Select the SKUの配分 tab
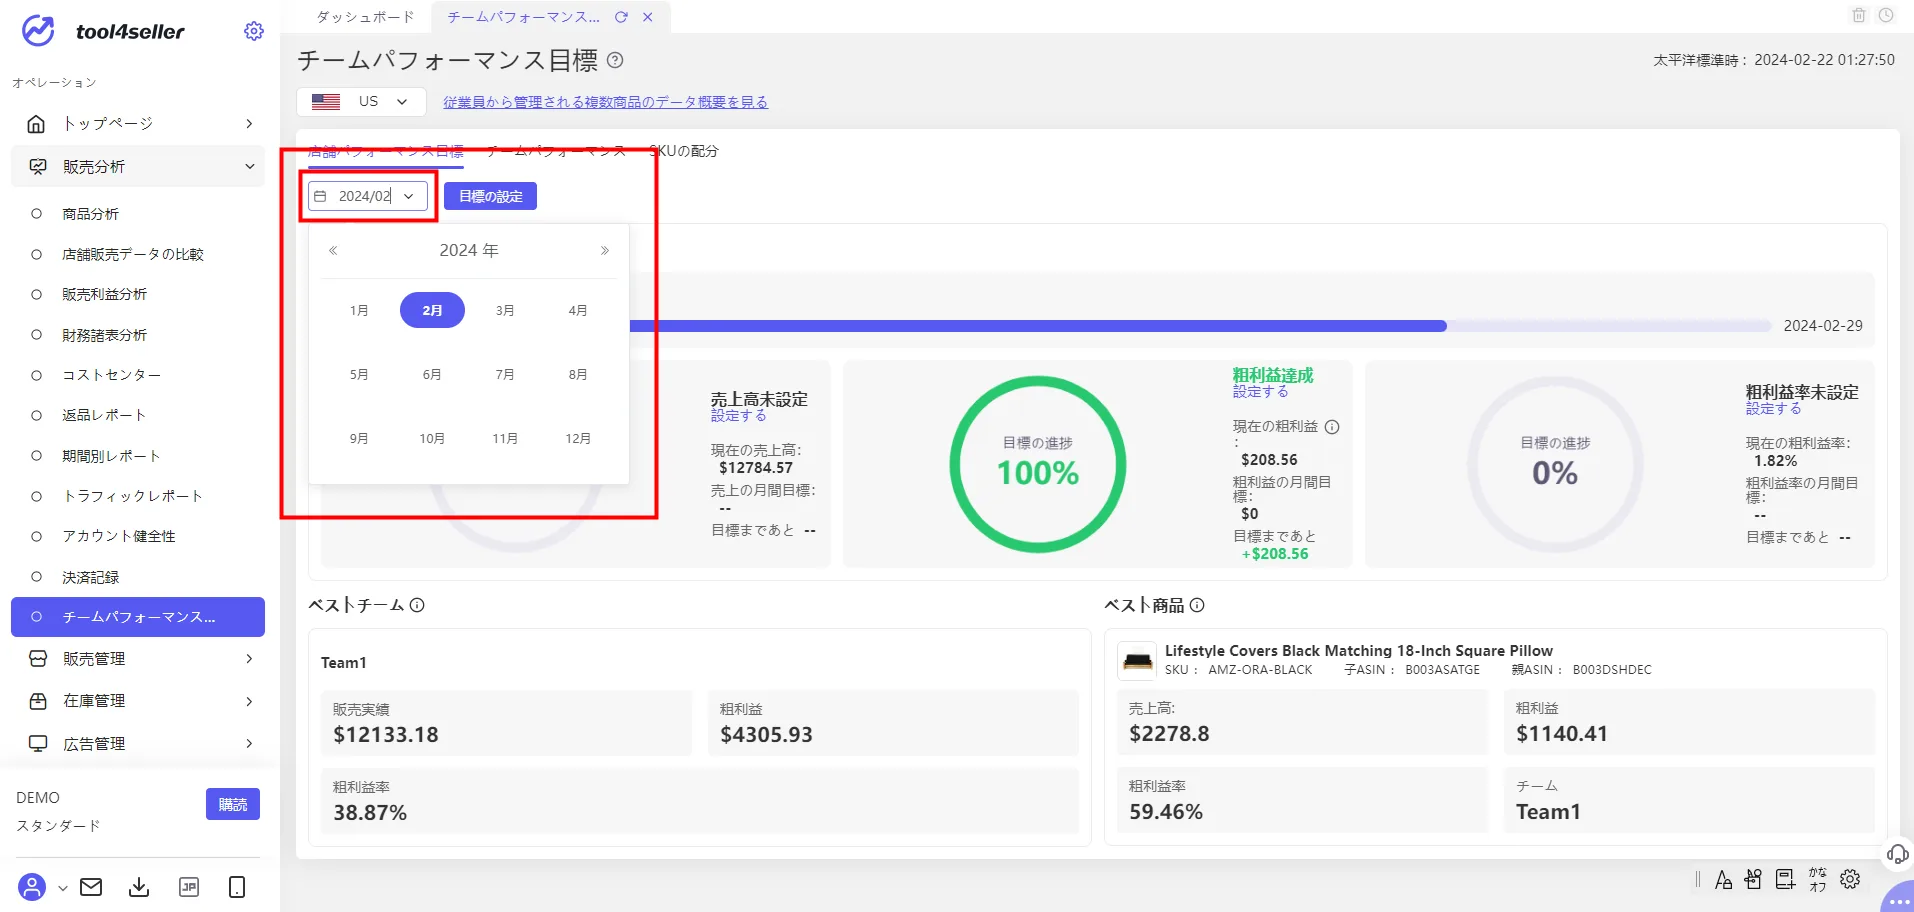The width and height of the screenshot is (1914, 912). (684, 151)
